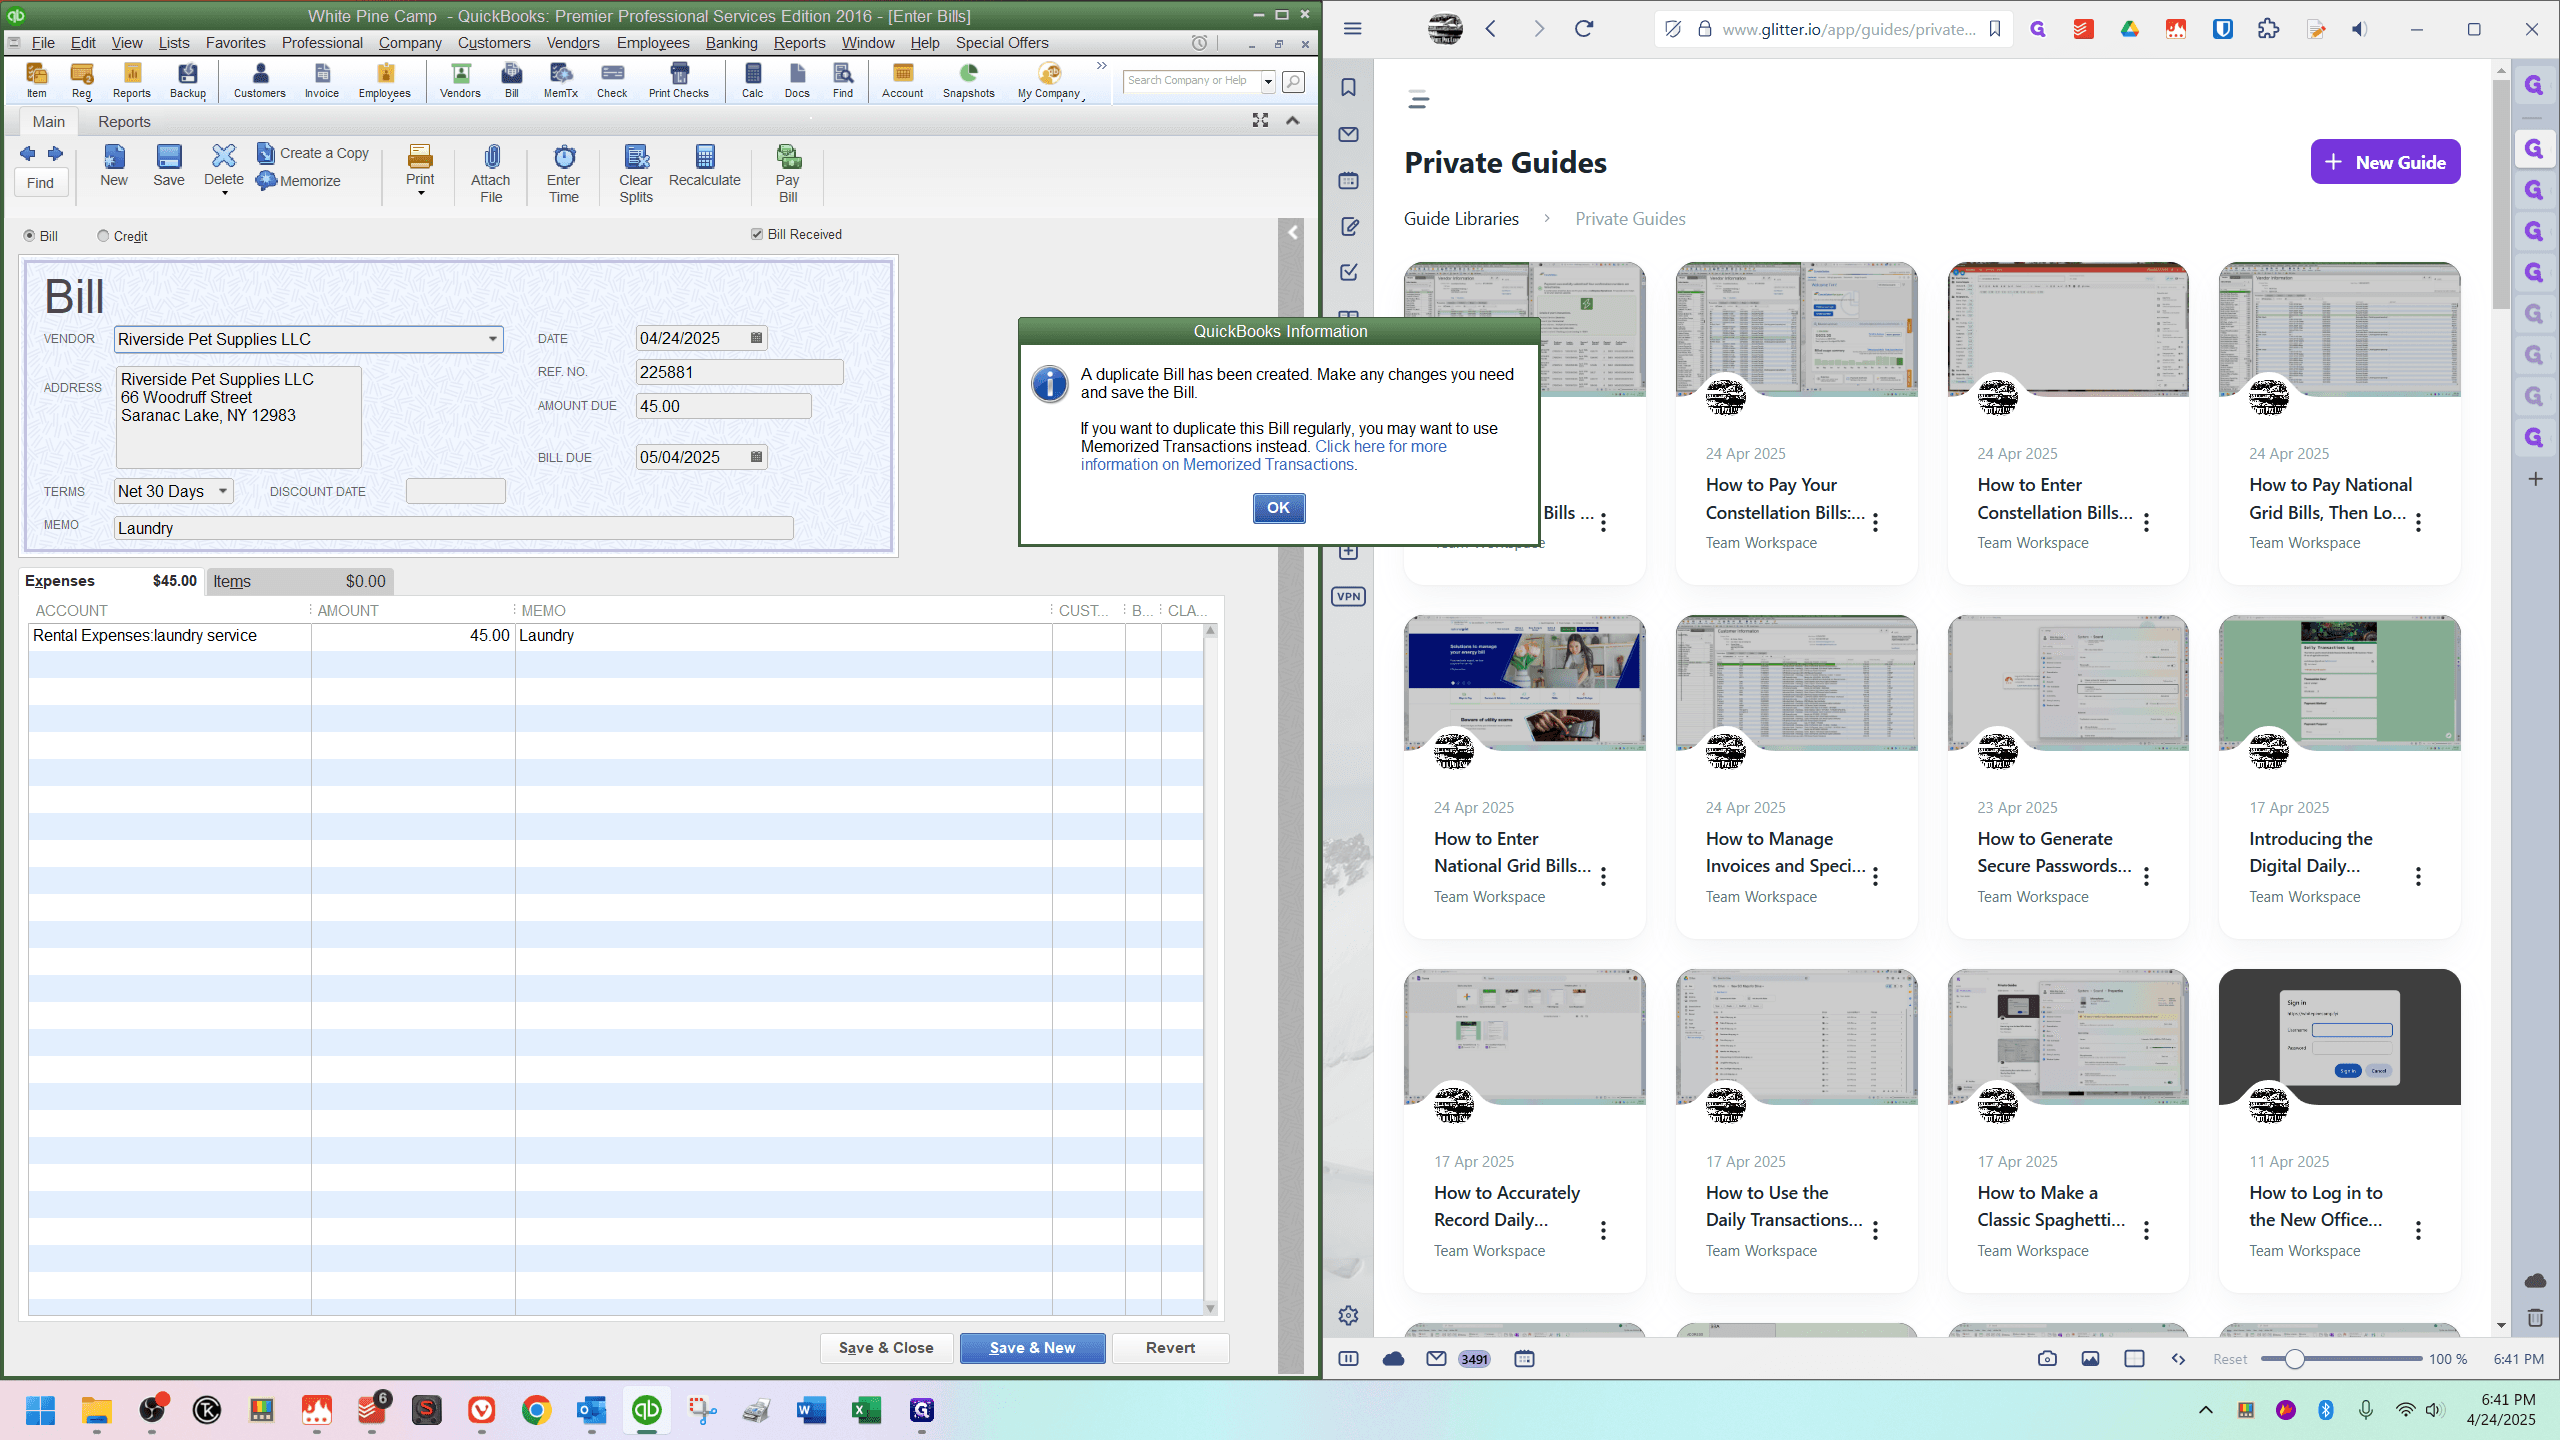Click the New Guide button

click(x=2385, y=162)
